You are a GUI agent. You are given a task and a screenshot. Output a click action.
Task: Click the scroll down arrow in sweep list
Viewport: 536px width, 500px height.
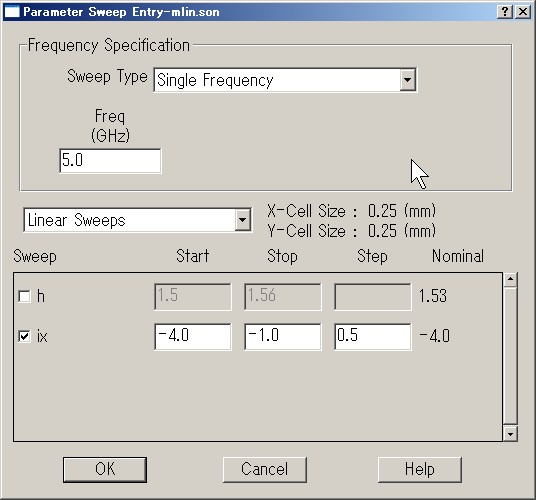(x=510, y=434)
